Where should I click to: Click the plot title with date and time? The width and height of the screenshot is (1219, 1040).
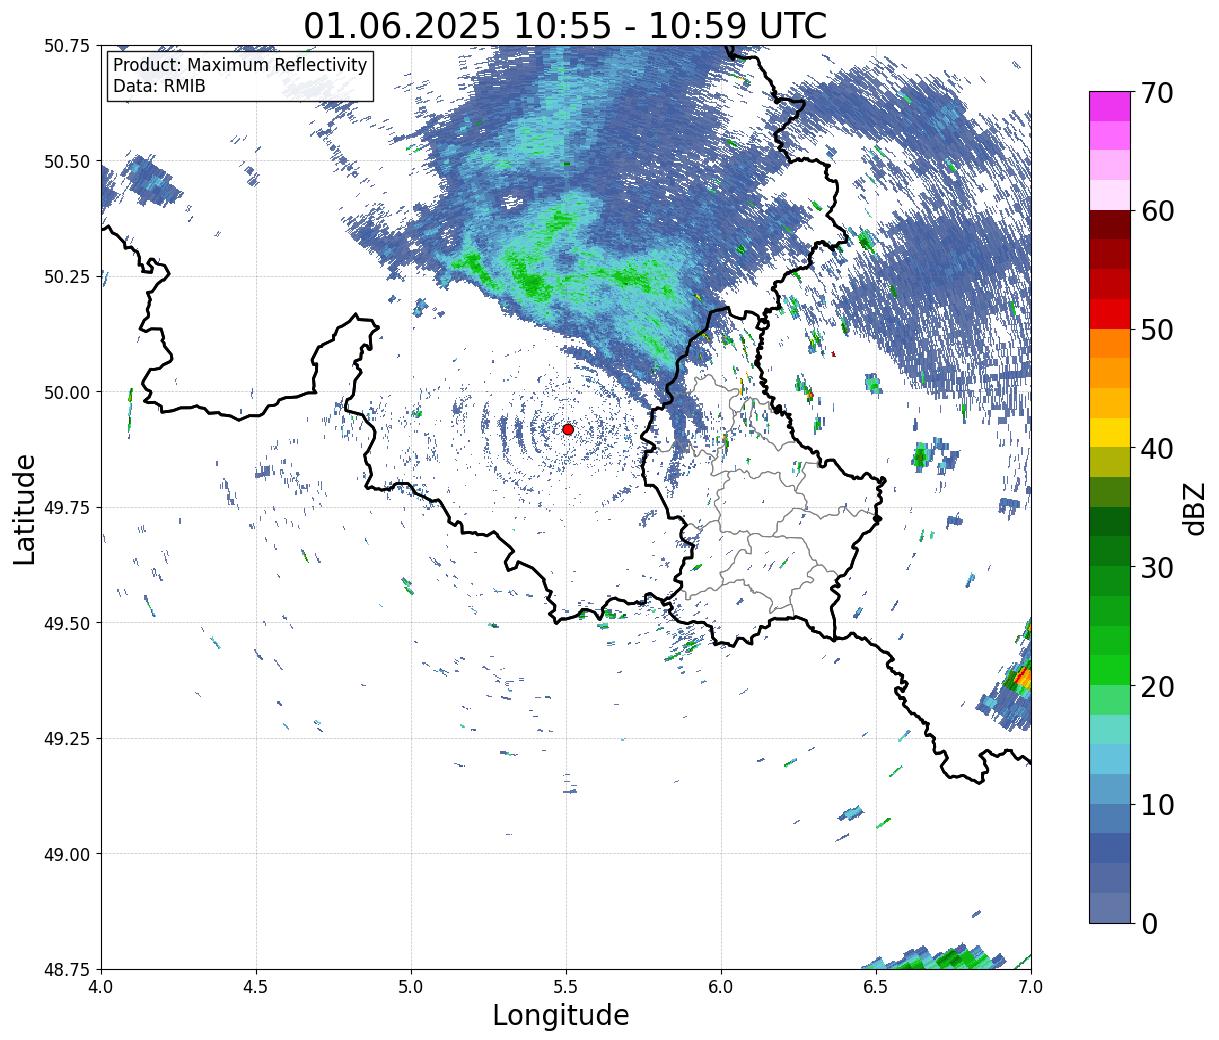coord(565,25)
